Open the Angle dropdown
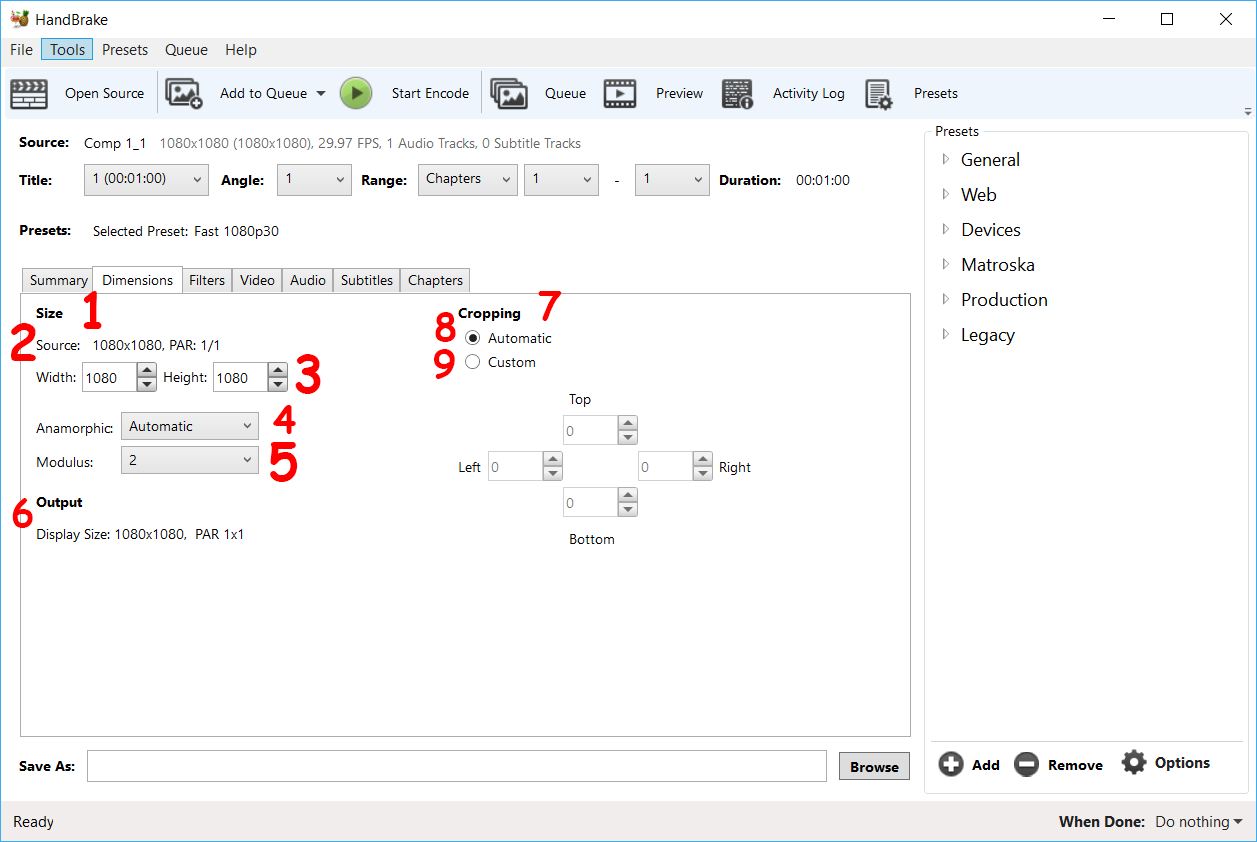This screenshot has height=842, width=1257. pos(314,180)
